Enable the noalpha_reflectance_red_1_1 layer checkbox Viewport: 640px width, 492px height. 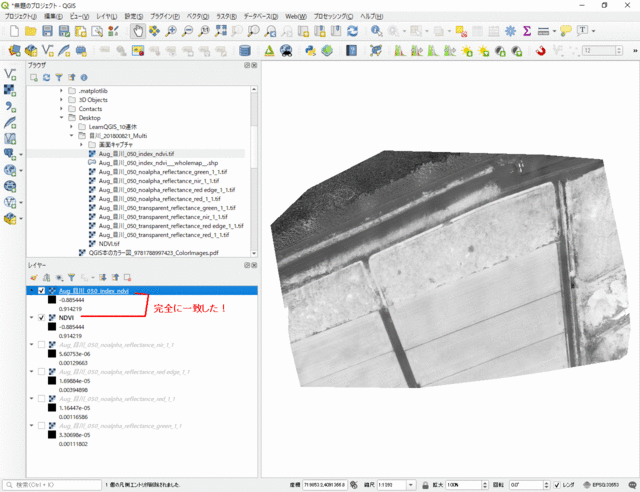tap(41, 398)
